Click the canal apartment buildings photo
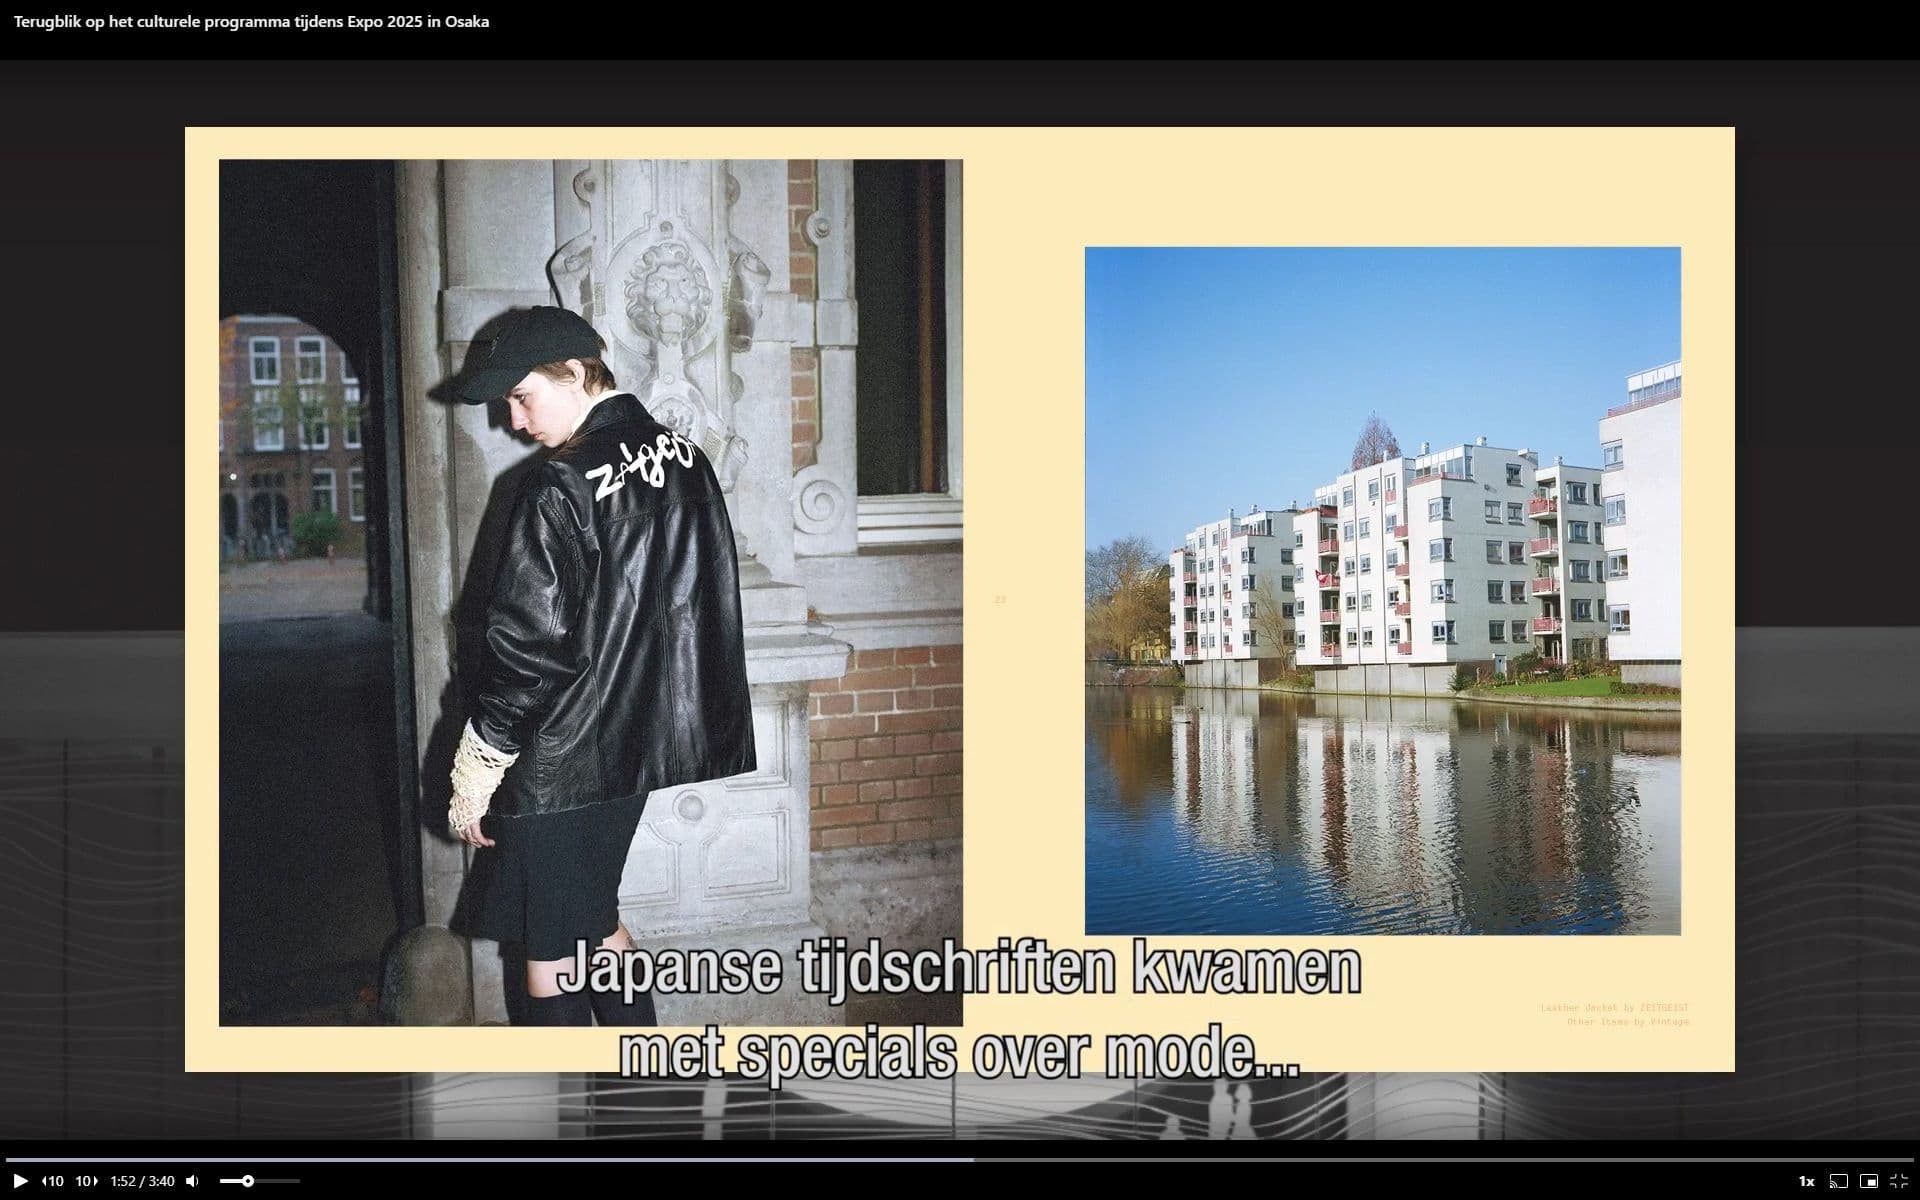Image resolution: width=1920 pixels, height=1200 pixels. pos(1382,590)
